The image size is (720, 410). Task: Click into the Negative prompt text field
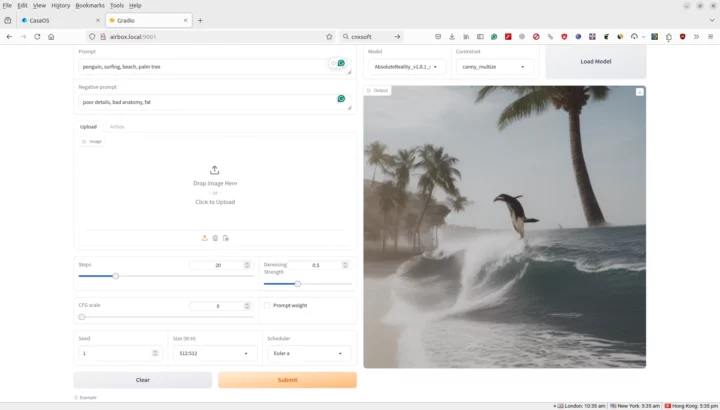coord(214,102)
